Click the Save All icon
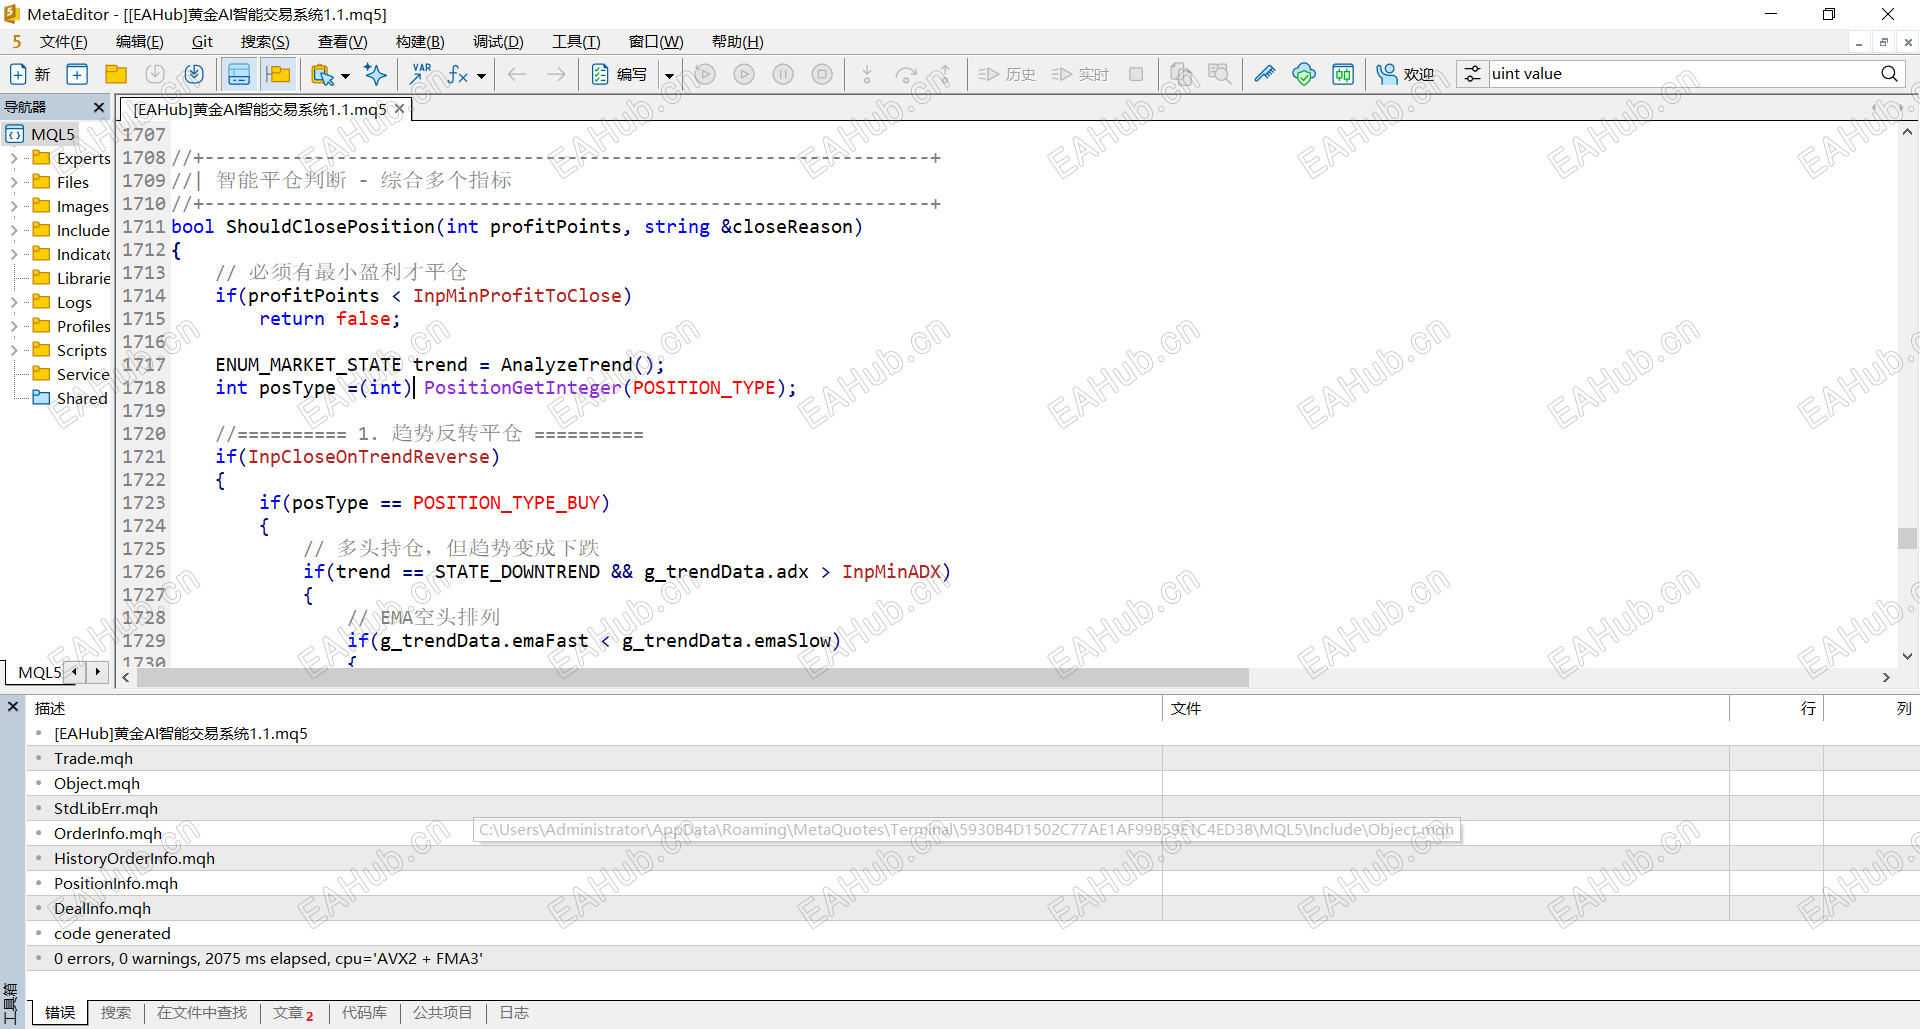 pyautogui.click(x=194, y=74)
